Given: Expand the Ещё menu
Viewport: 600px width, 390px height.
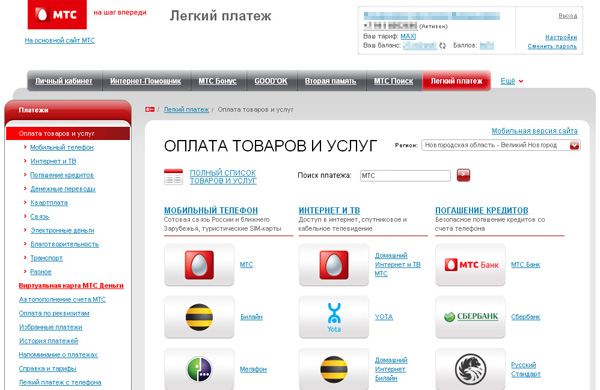Looking at the screenshot, I should coord(512,81).
